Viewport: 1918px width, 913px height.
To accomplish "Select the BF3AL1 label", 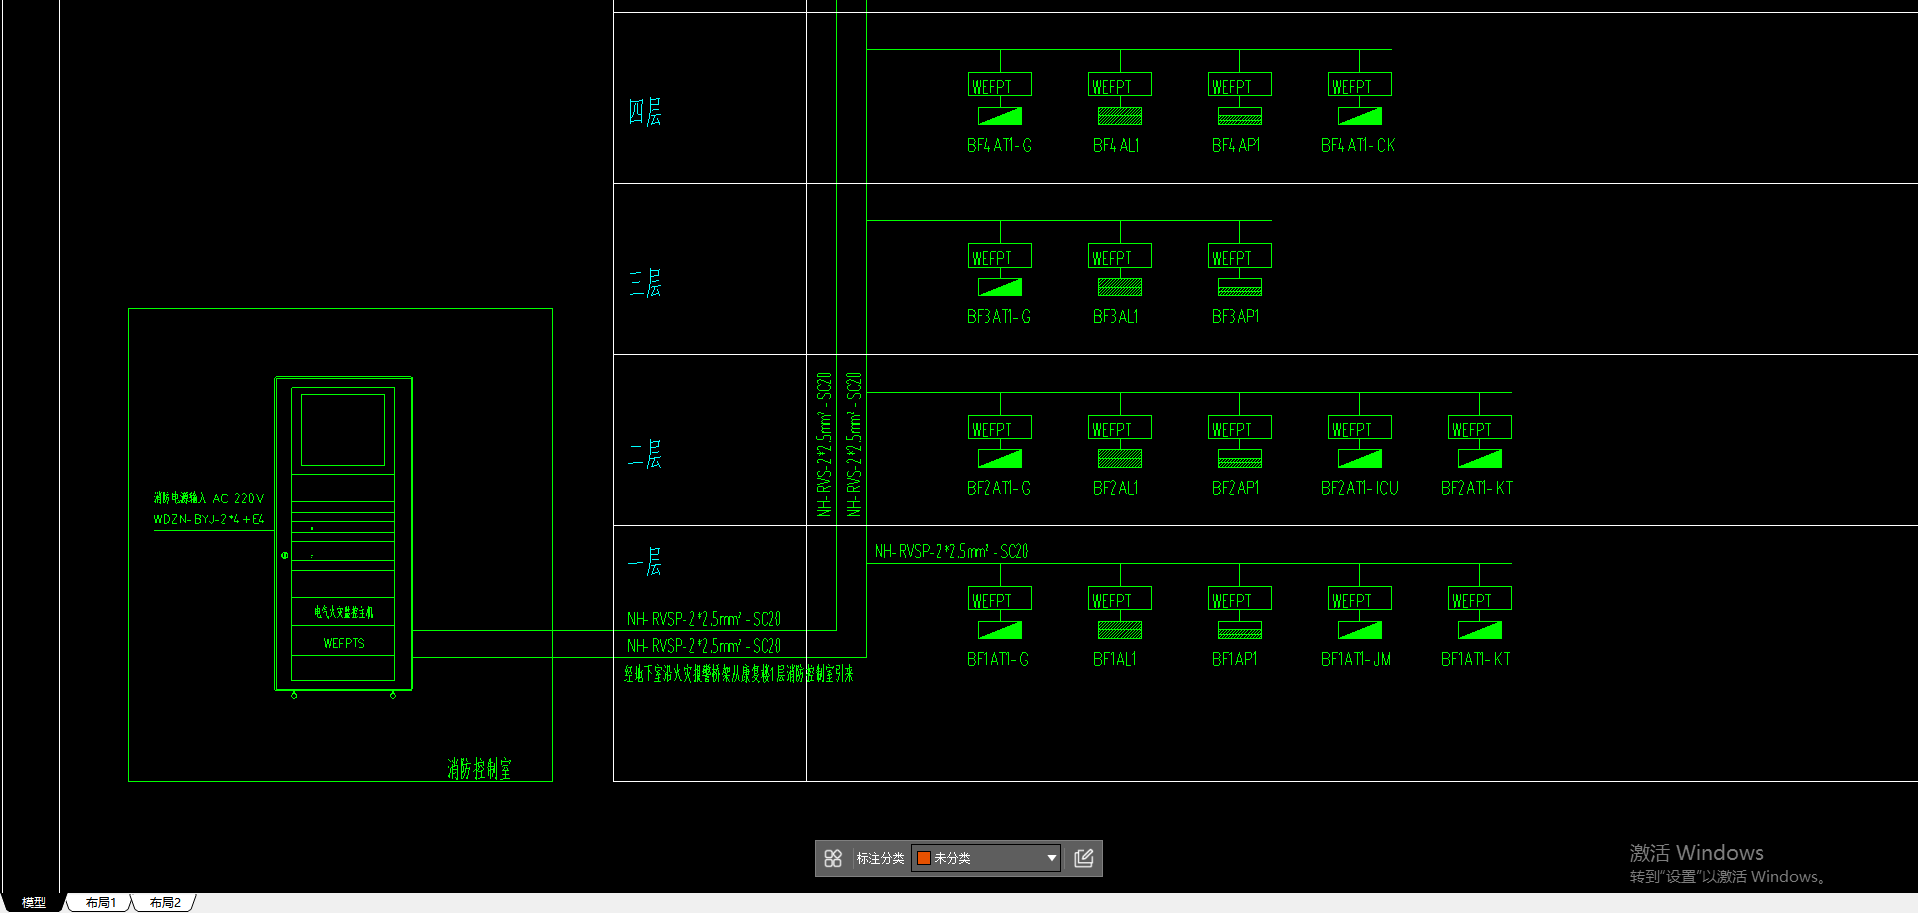I will coord(1116,316).
